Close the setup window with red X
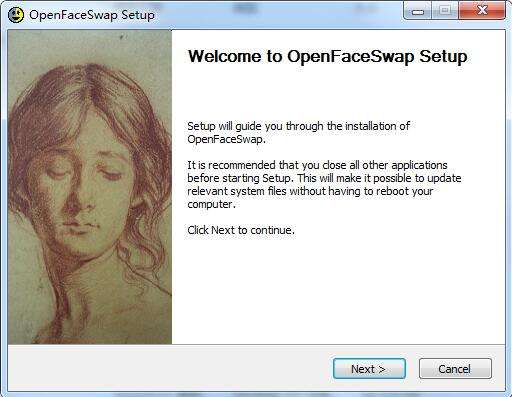The image size is (512, 397). click(482, 11)
